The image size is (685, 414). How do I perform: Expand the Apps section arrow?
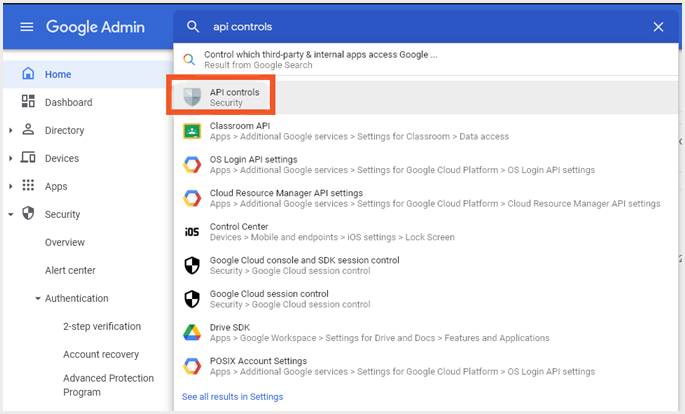coord(11,186)
